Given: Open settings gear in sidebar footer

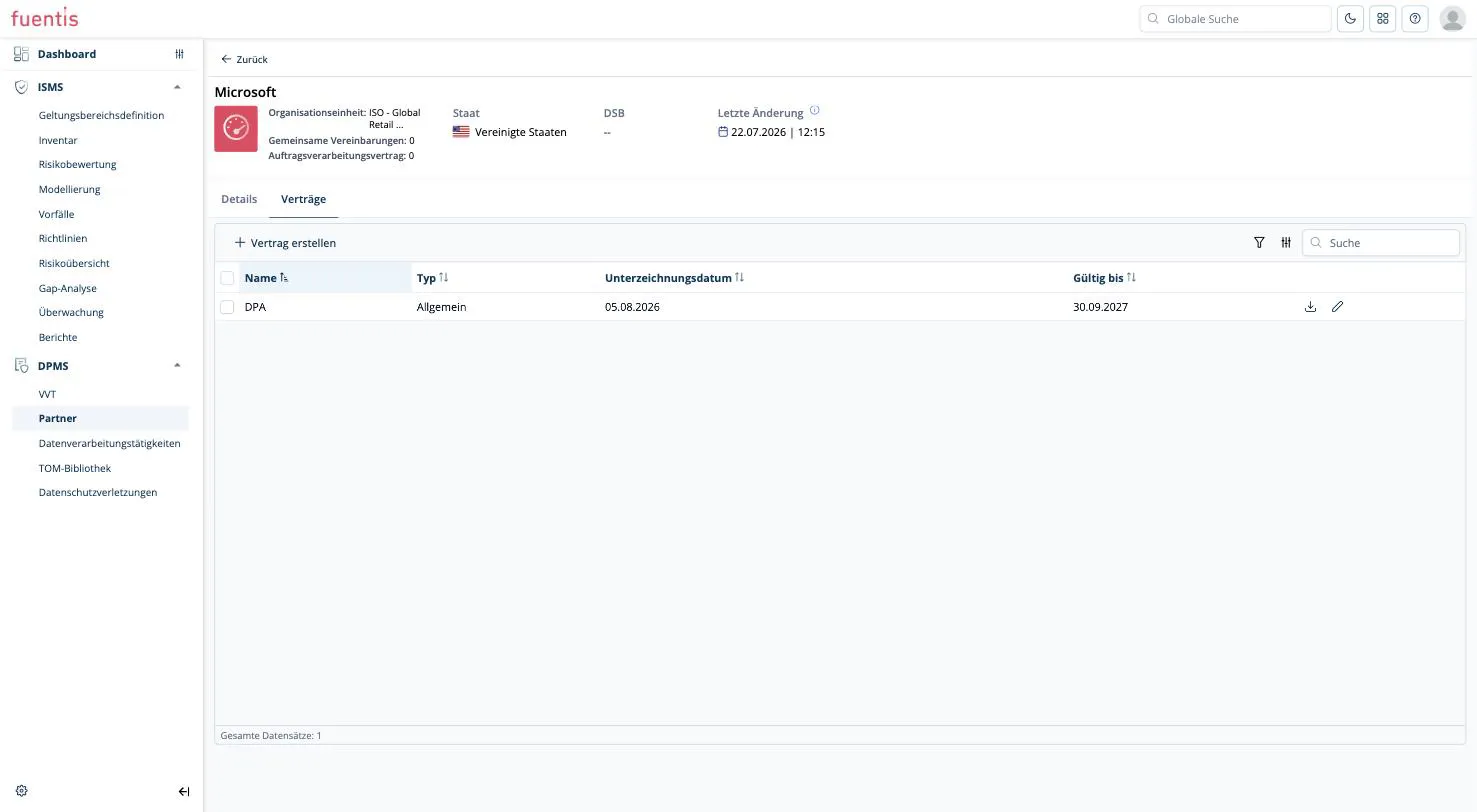Looking at the screenshot, I should click(22, 791).
